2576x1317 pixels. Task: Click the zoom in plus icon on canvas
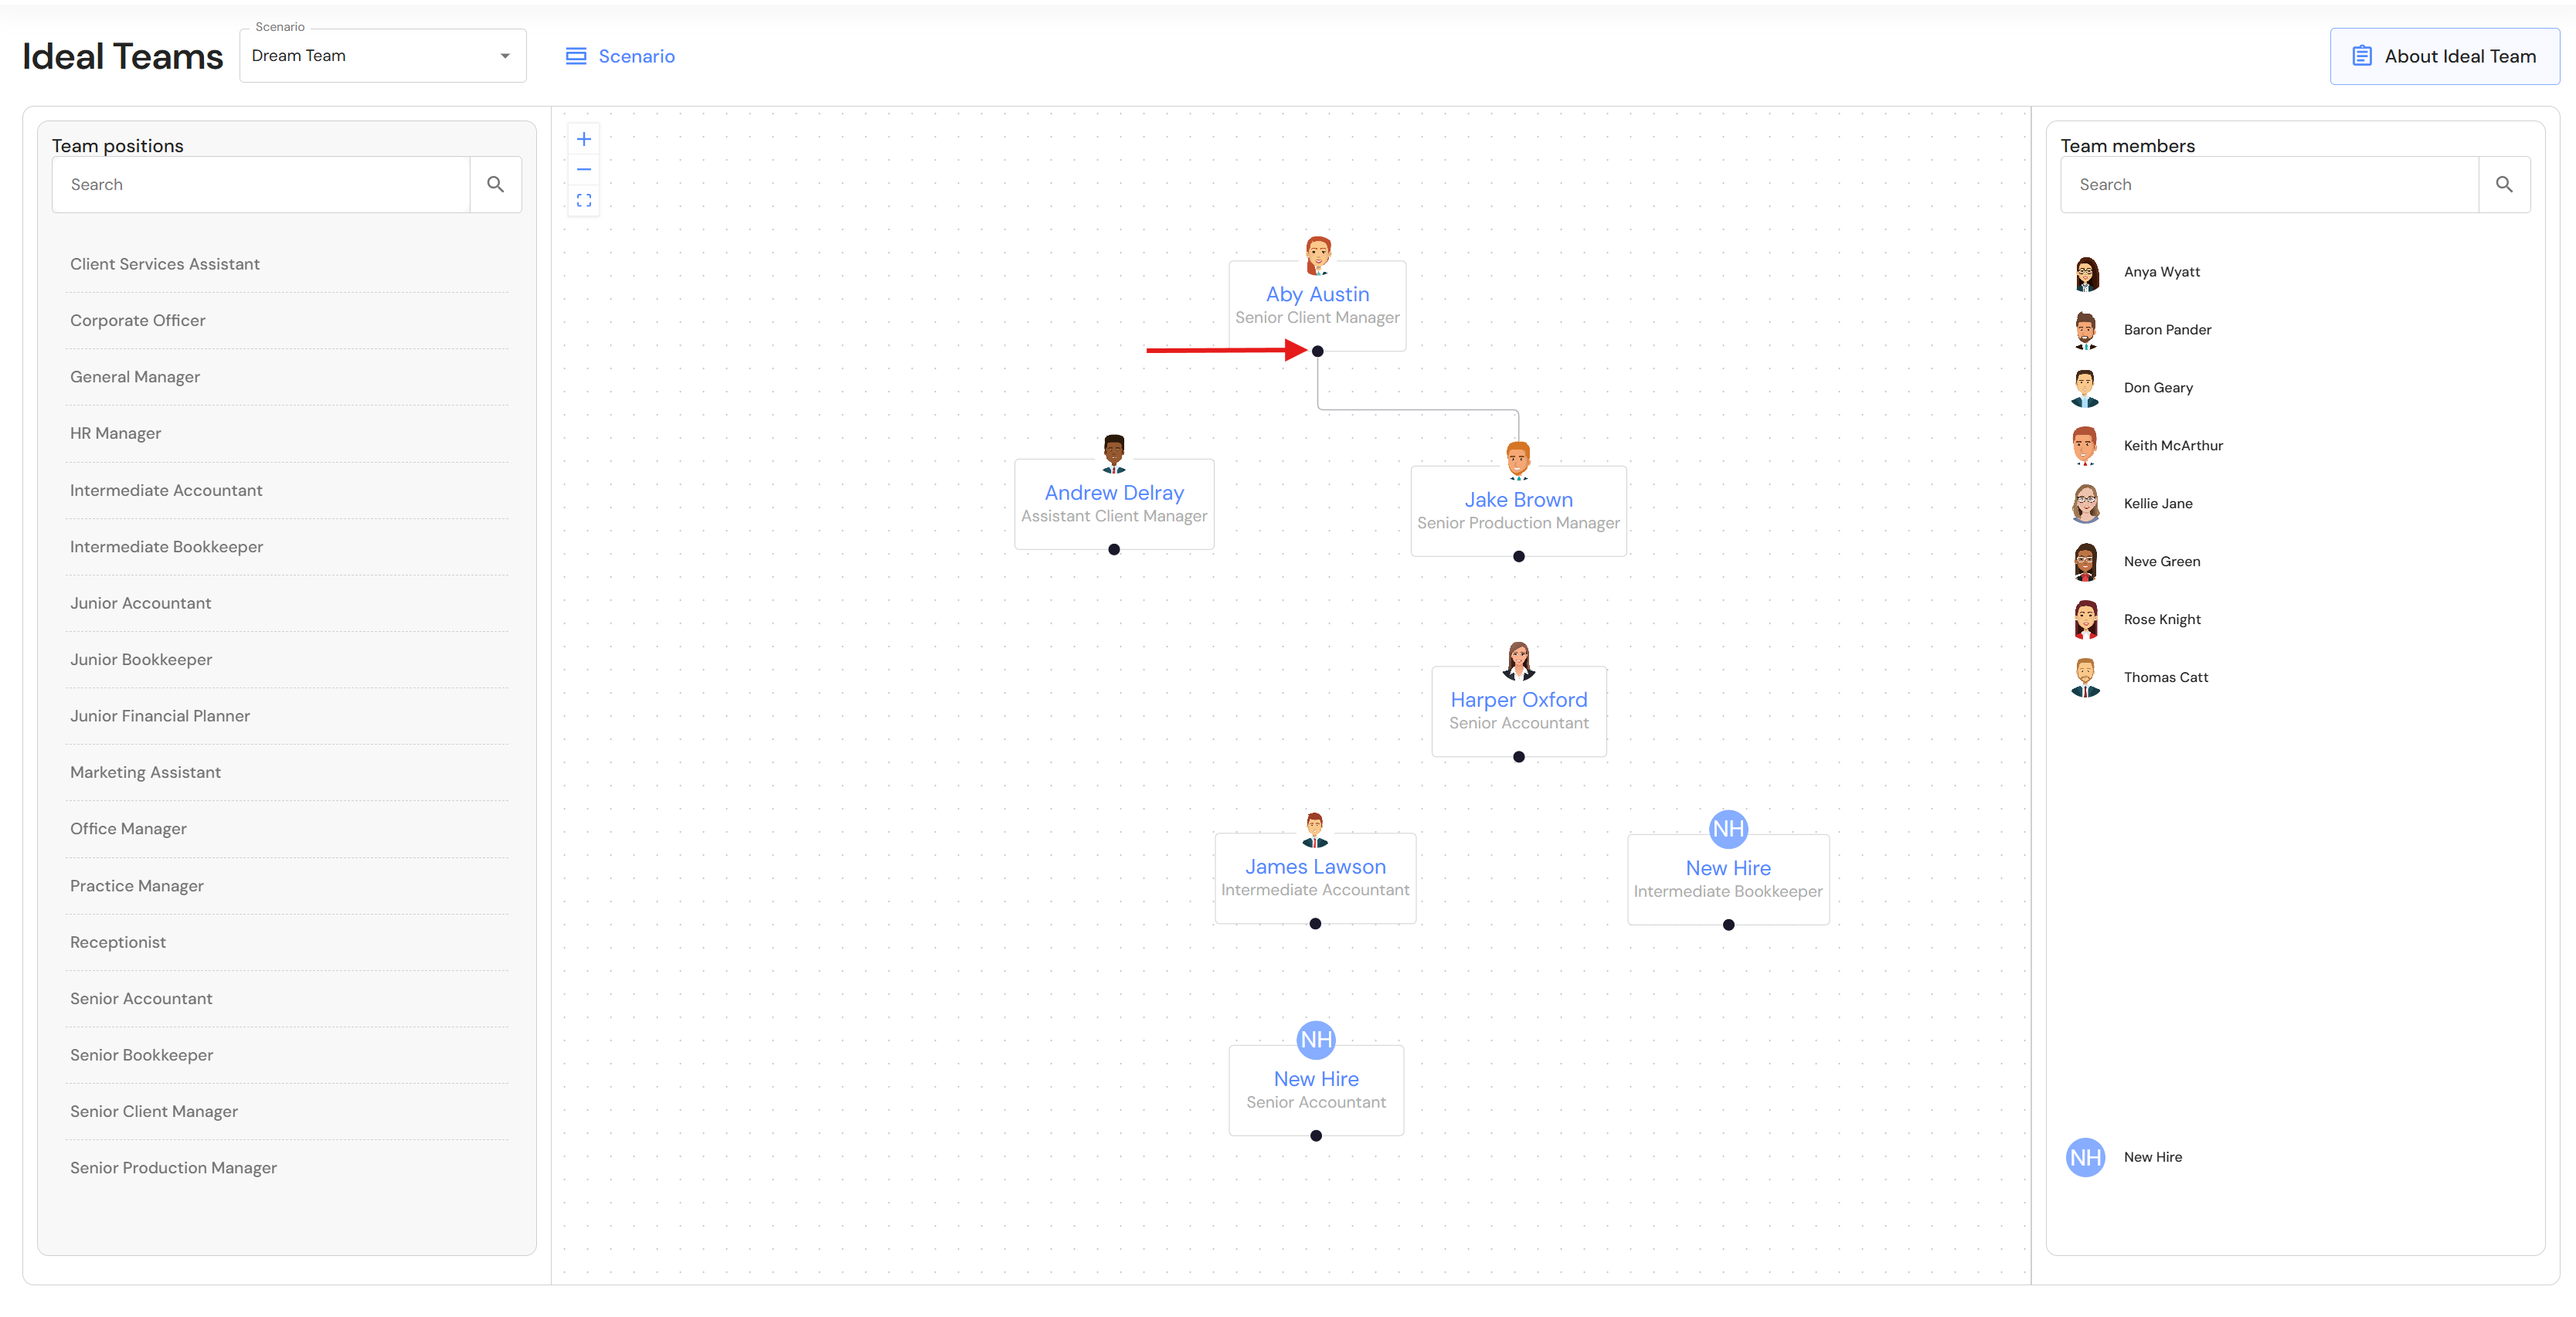pyautogui.click(x=584, y=139)
